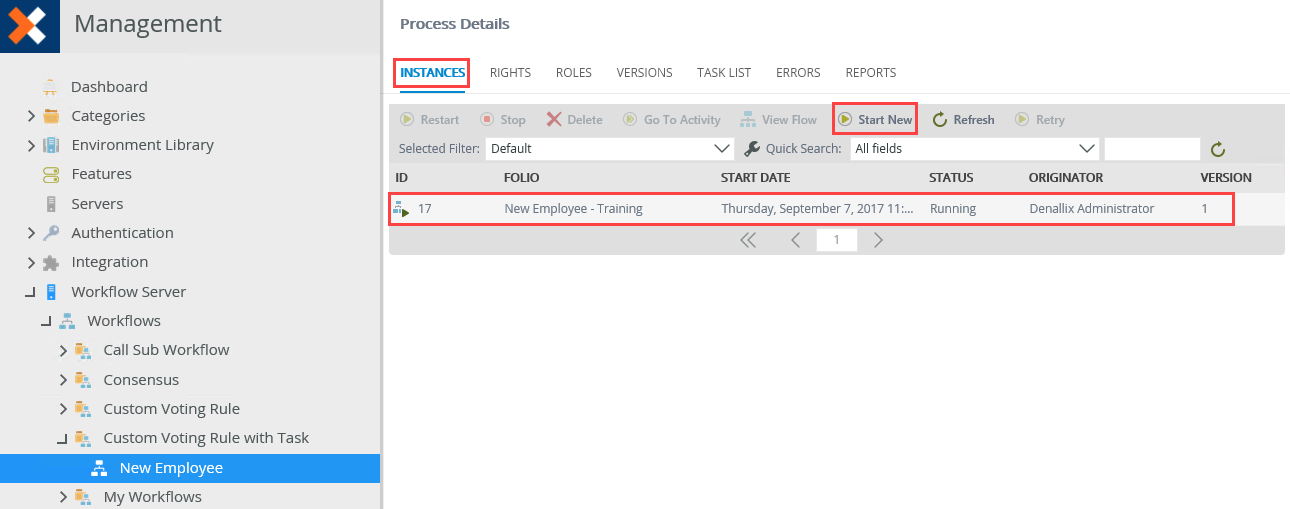Image resolution: width=1290 pixels, height=509 pixels.
Task: Click the Custom Voting Rule folder icon
Action: (x=83, y=409)
